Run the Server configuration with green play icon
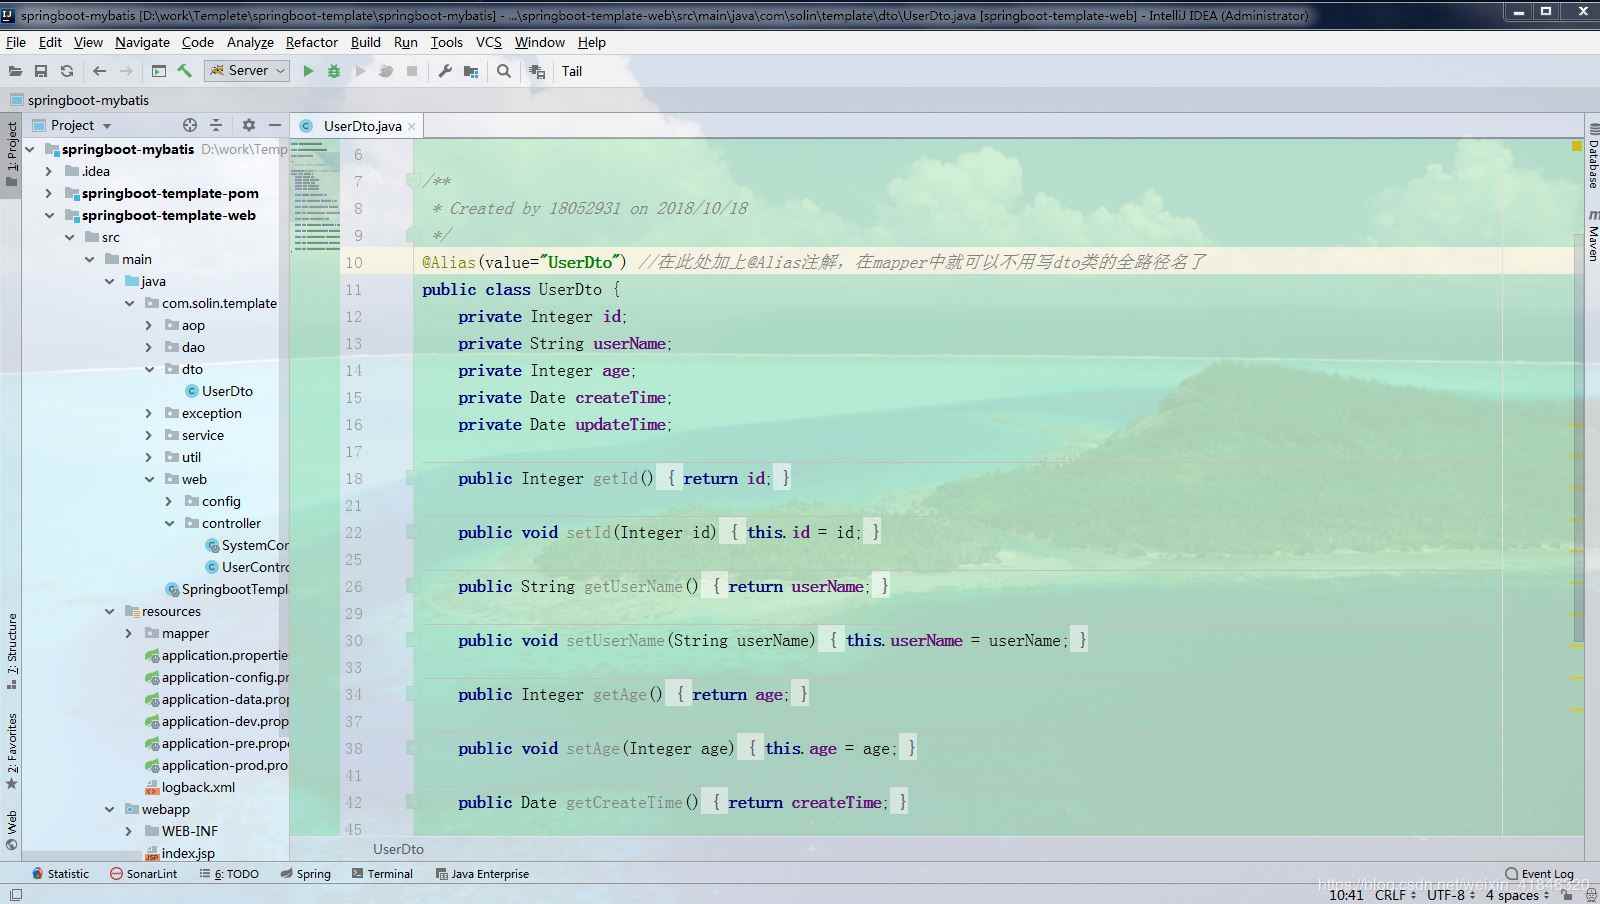 [307, 71]
